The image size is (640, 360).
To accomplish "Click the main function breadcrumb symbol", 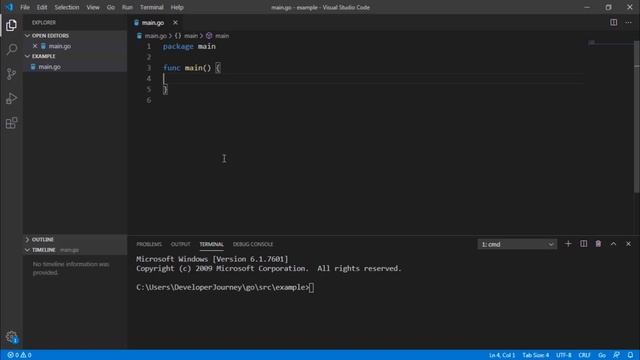I will pyautogui.click(x=218, y=36).
